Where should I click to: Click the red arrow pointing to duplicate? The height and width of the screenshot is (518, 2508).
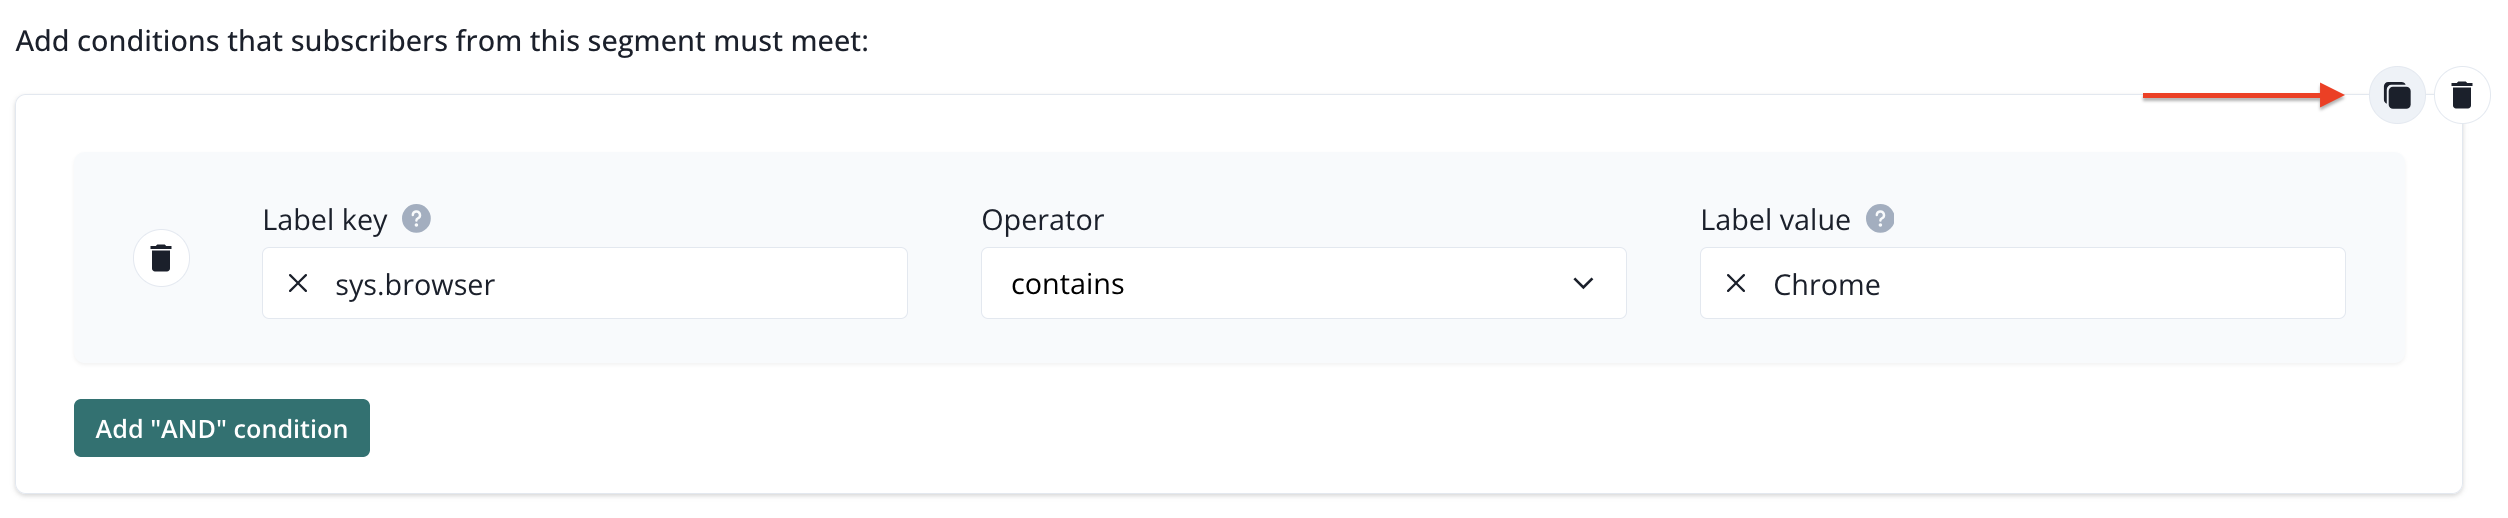2240,96
